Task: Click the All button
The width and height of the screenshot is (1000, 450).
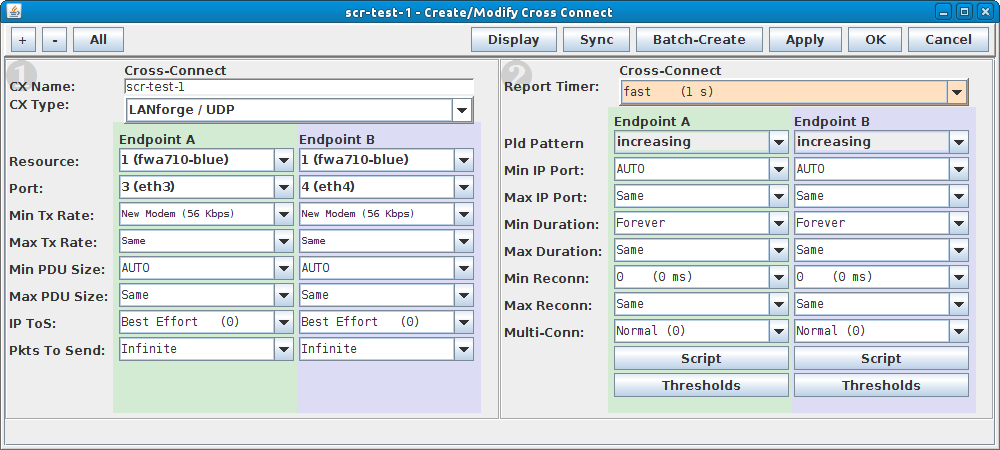Action: (98, 40)
